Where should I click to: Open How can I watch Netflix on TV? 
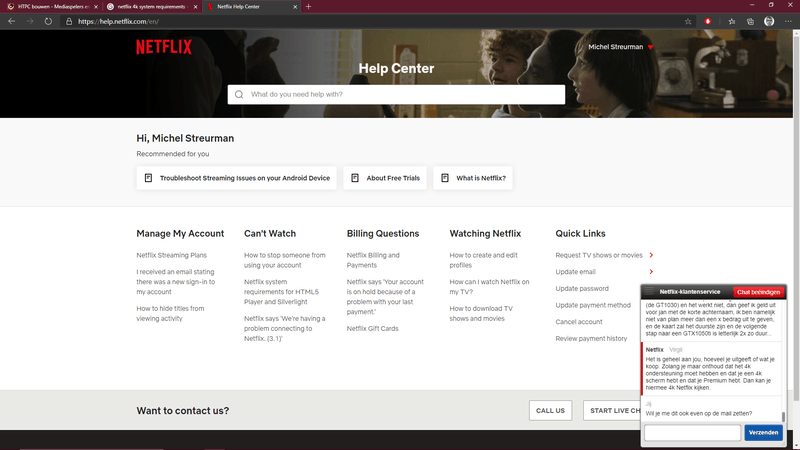pyautogui.click(x=489, y=287)
